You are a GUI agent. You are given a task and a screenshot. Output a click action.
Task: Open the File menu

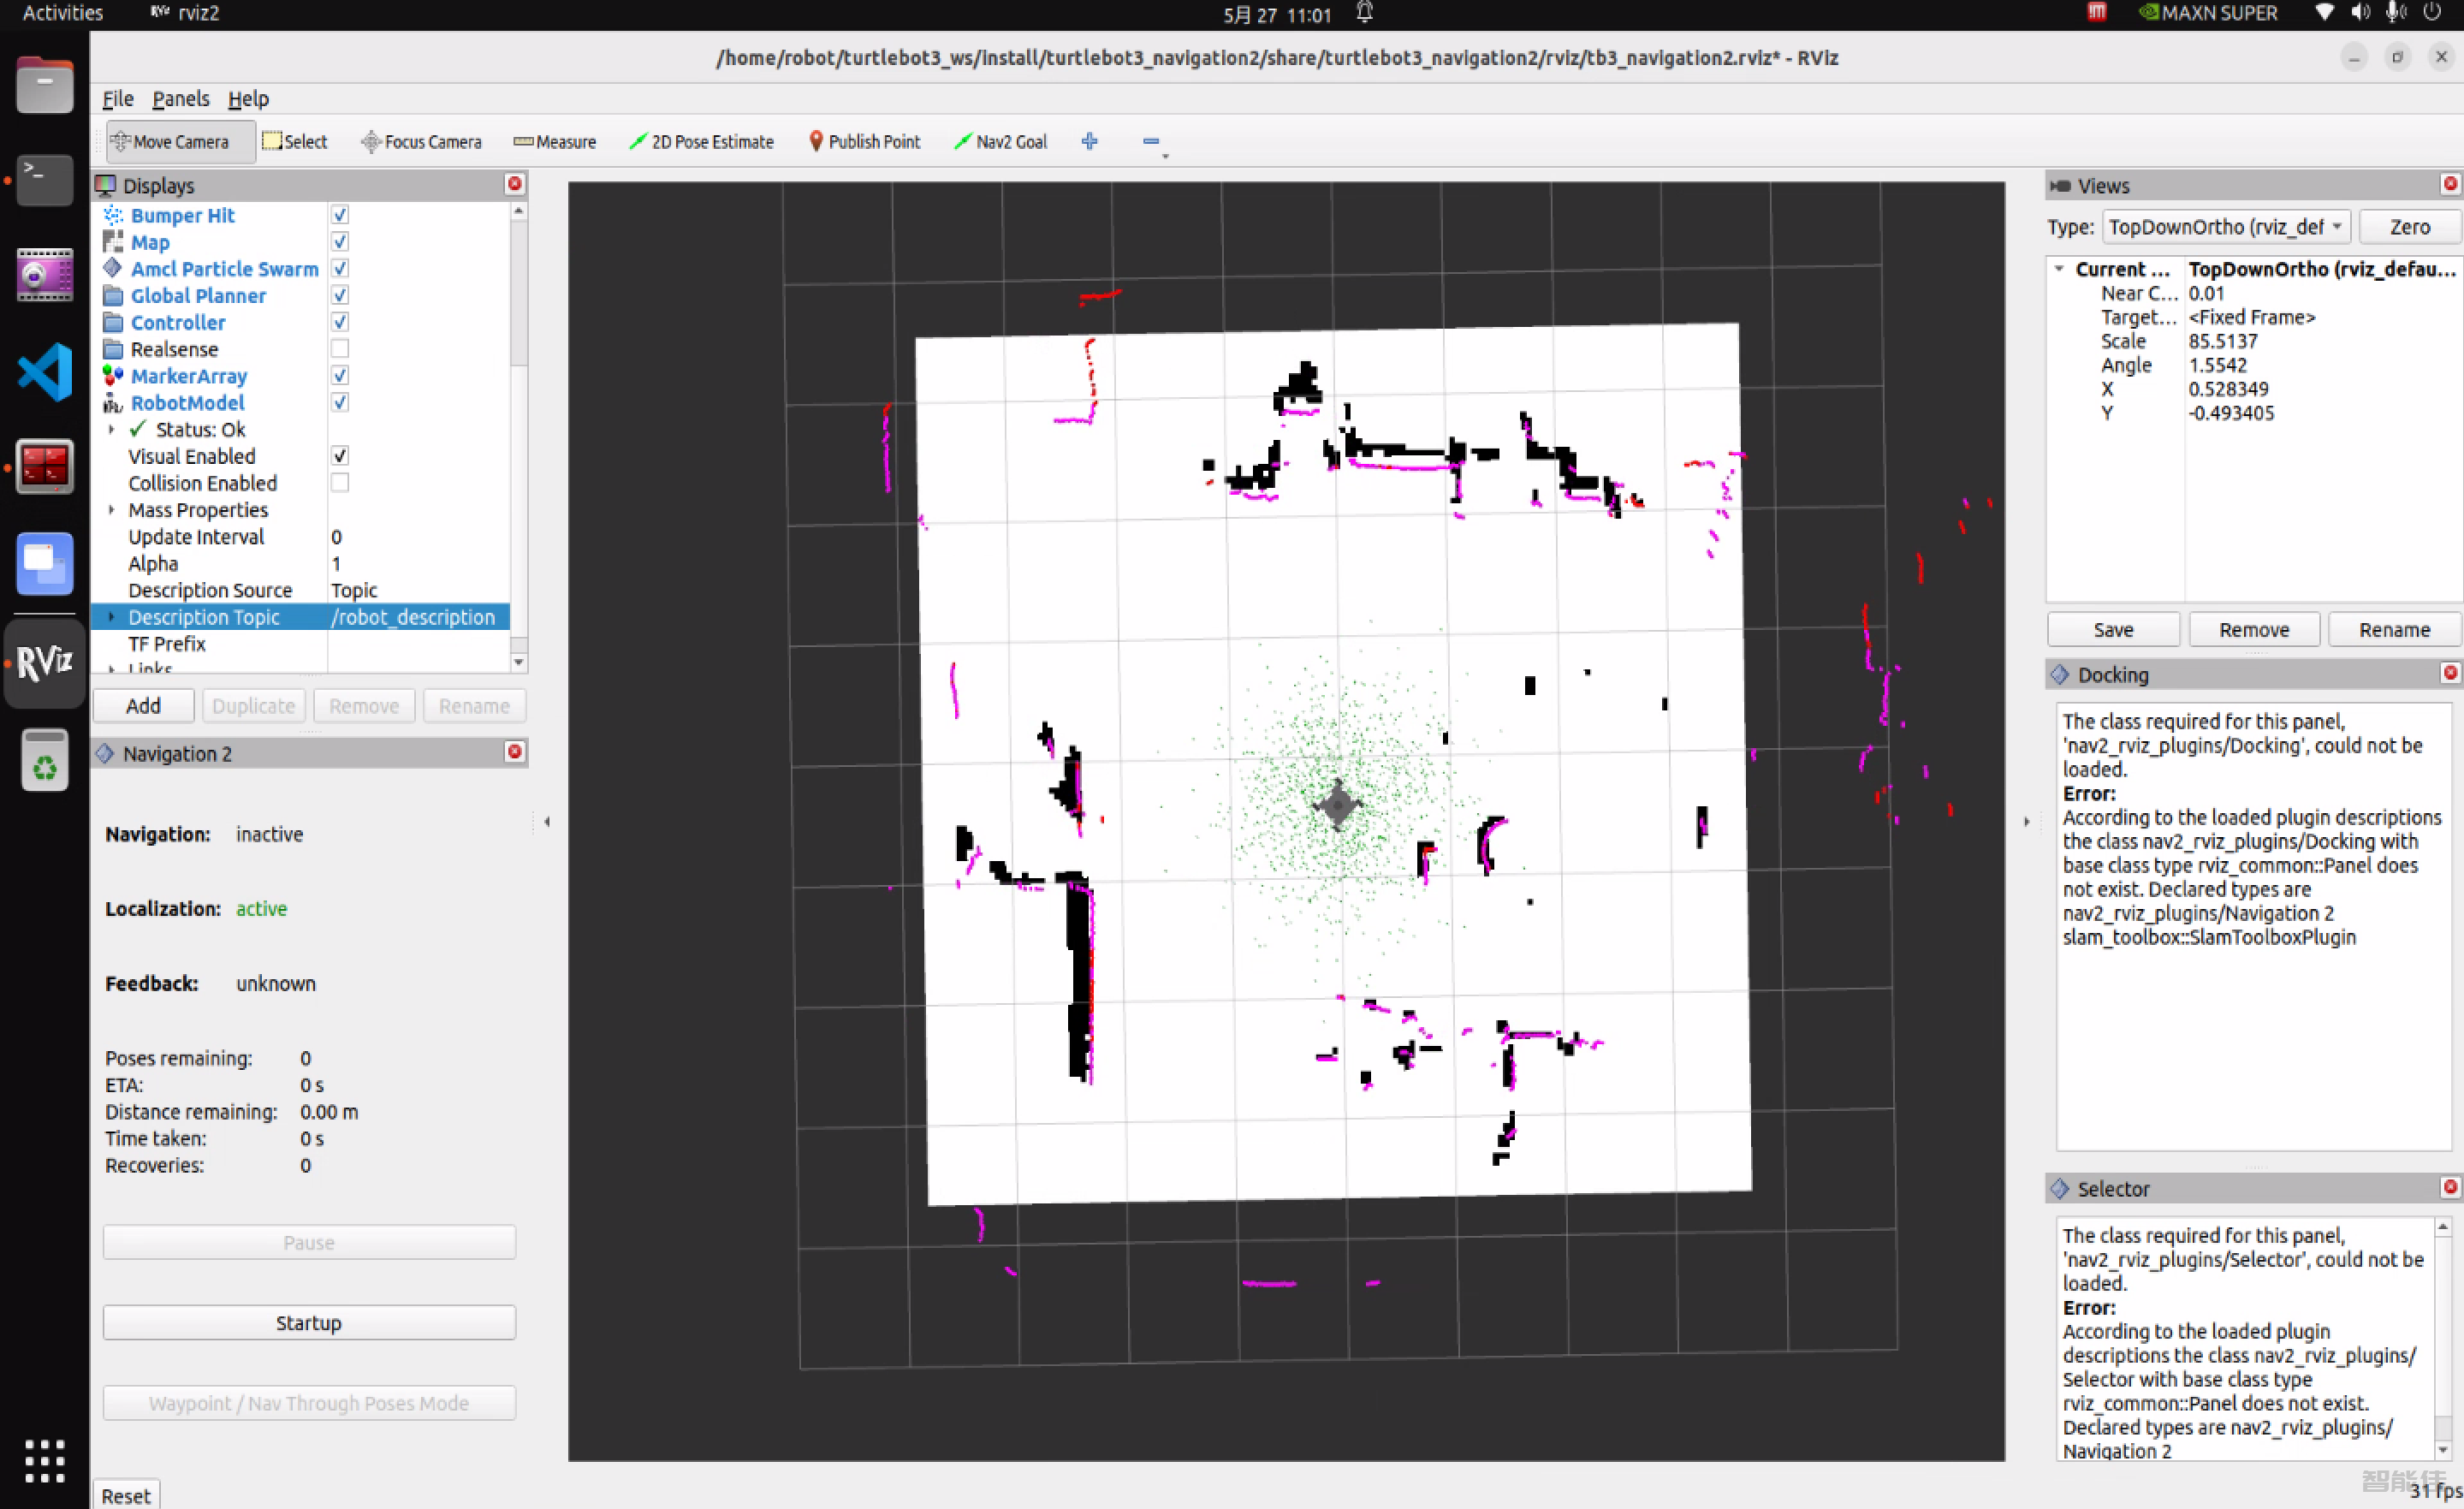pos(117,98)
